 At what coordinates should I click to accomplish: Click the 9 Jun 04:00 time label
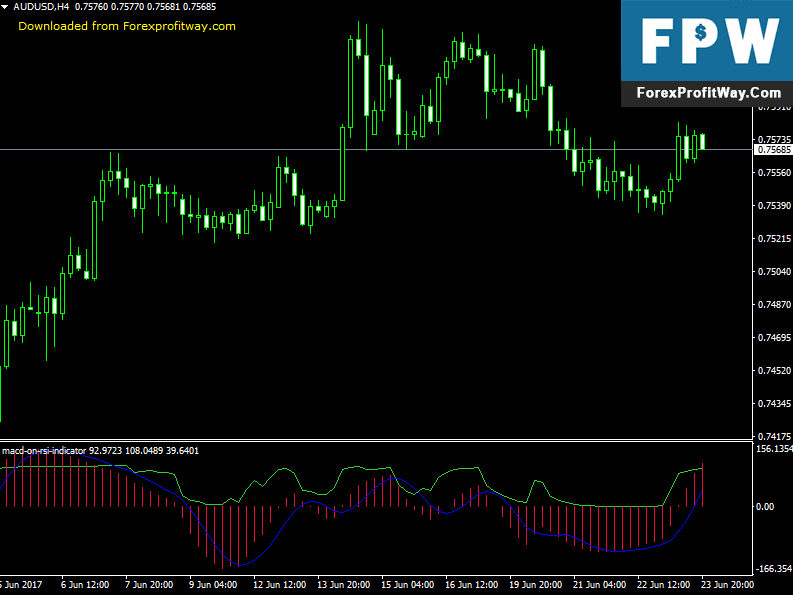point(213,585)
